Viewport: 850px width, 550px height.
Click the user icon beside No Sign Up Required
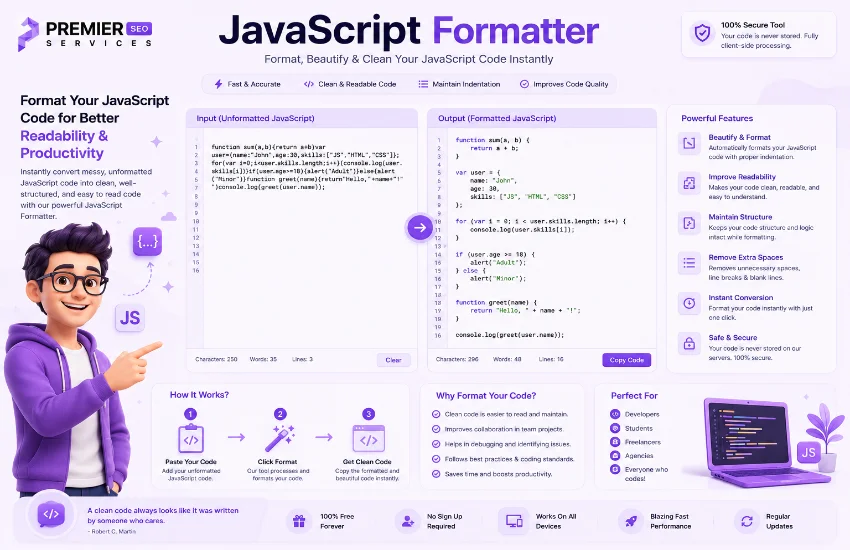(408, 521)
